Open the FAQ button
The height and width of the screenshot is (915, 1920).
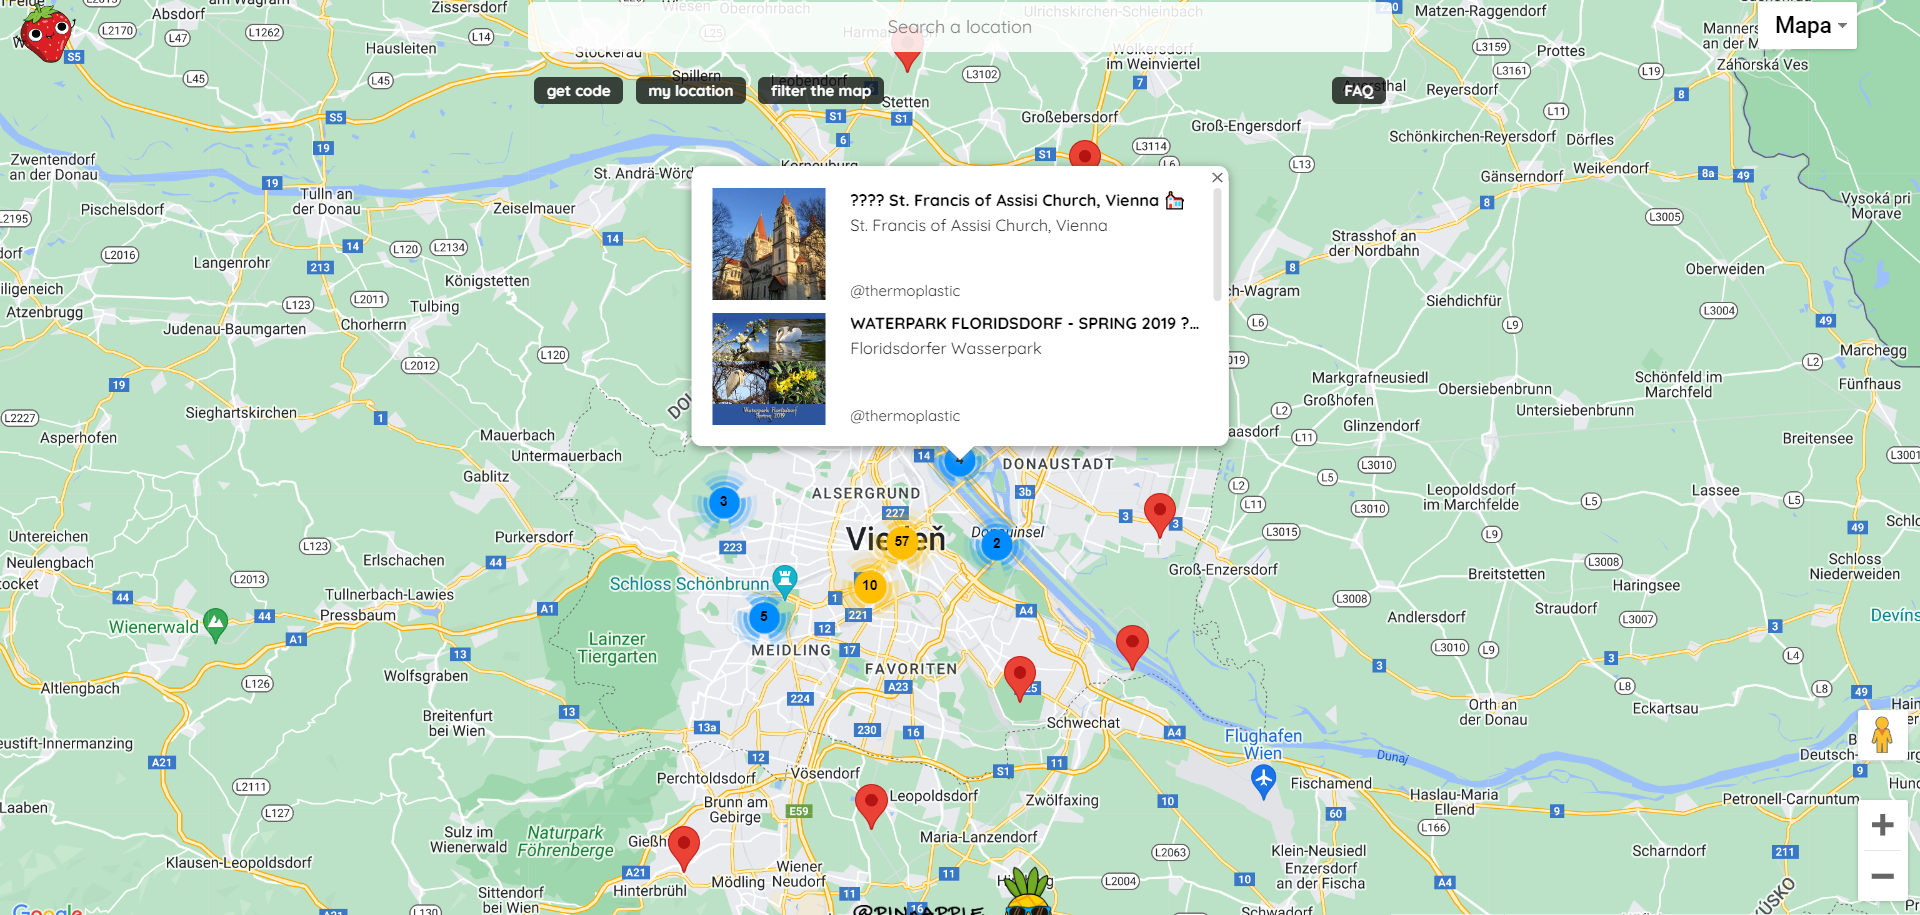coord(1358,91)
